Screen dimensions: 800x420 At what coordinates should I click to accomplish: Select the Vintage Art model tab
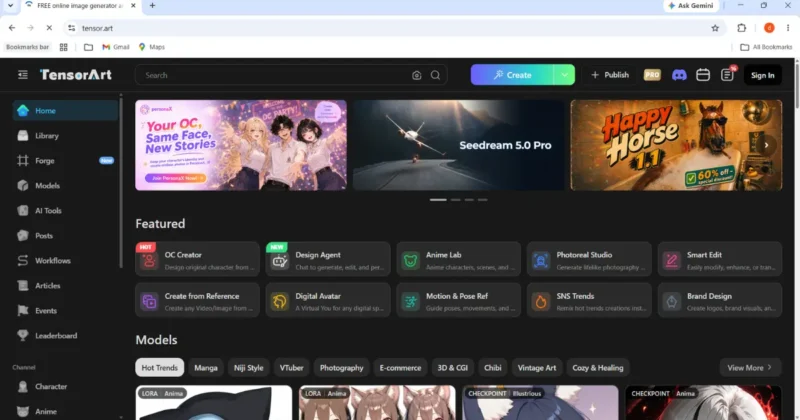coord(537,367)
